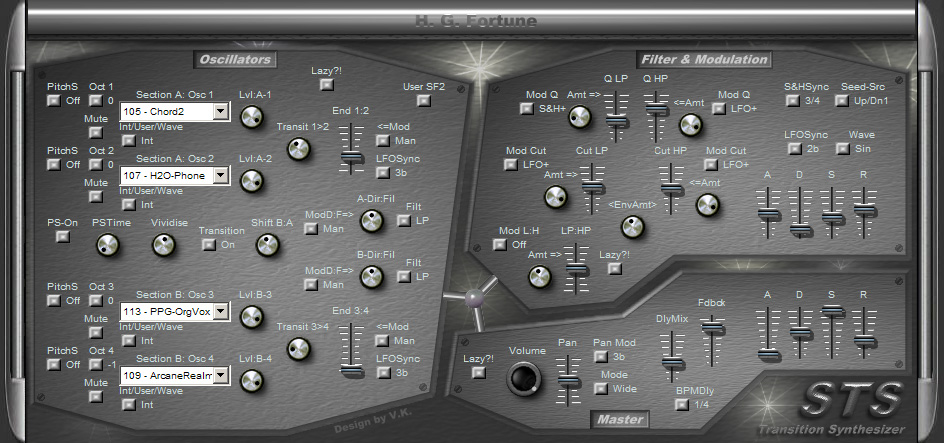The width and height of the screenshot is (944, 443).
Task: Click the A-Dir:Fil knob
Action: click(371, 222)
